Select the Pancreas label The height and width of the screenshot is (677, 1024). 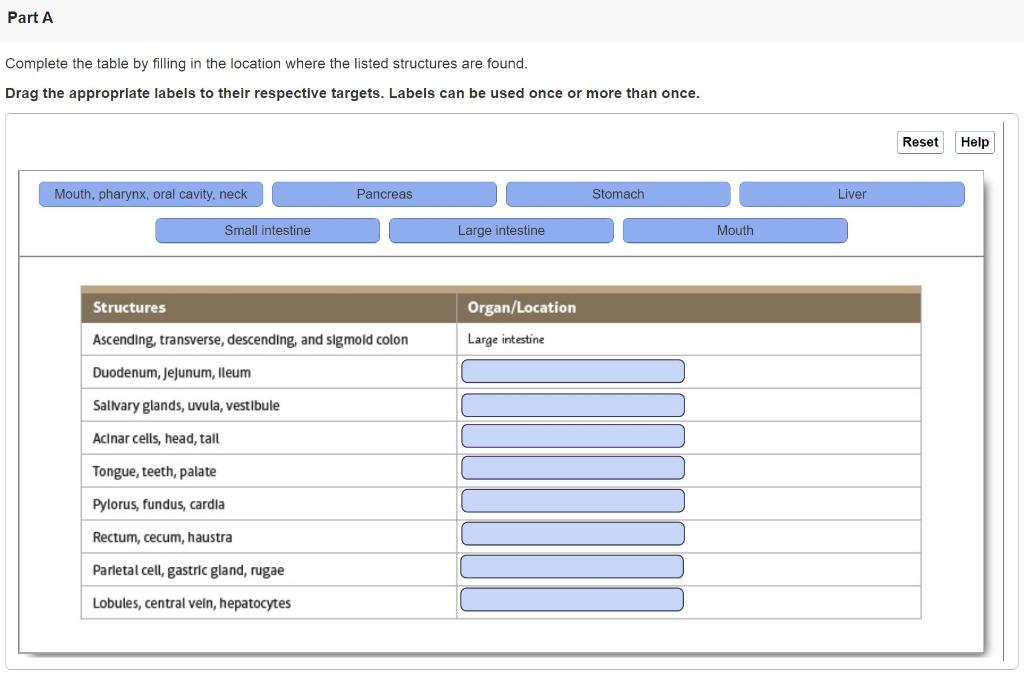point(385,193)
